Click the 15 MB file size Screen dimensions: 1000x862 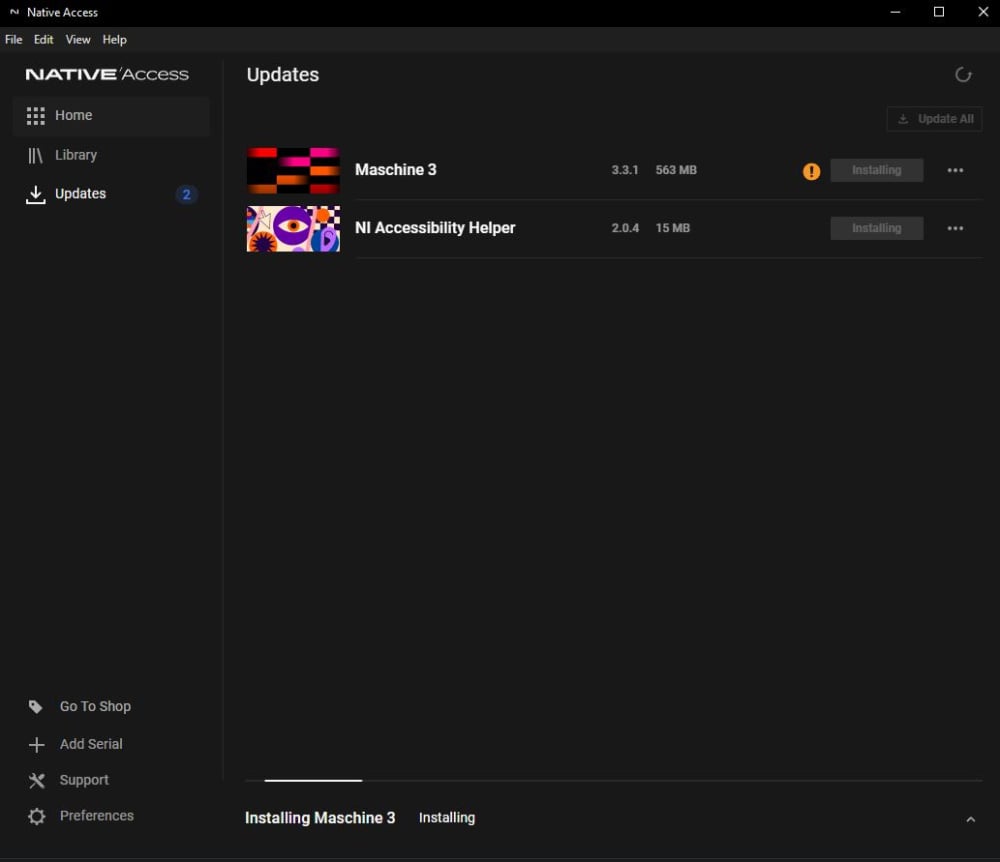[673, 228]
